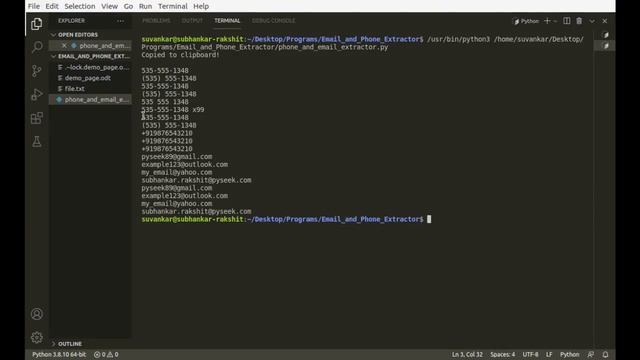
Task: Change UTF-8 file encoding
Action: [x=530, y=354]
